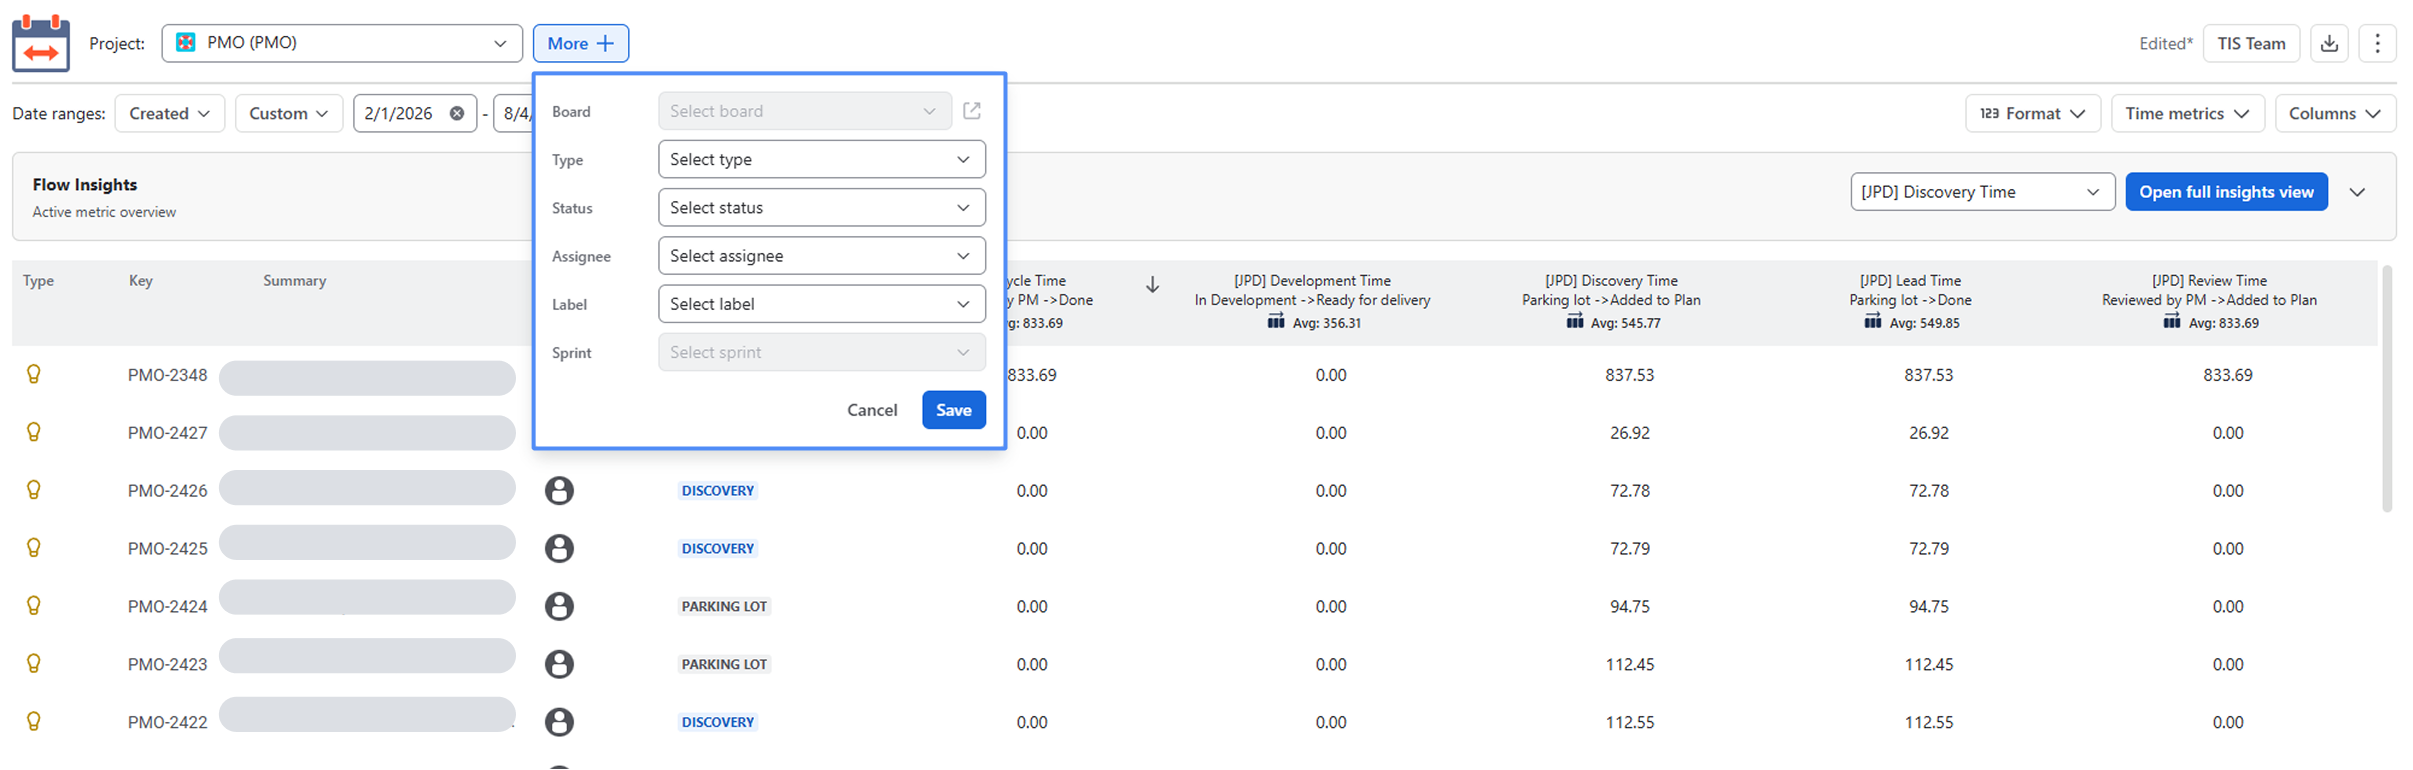Click assignee avatar for PMO-2425
Image resolution: width=2413 pixels, height=770 pixels.
click(559, 549)
